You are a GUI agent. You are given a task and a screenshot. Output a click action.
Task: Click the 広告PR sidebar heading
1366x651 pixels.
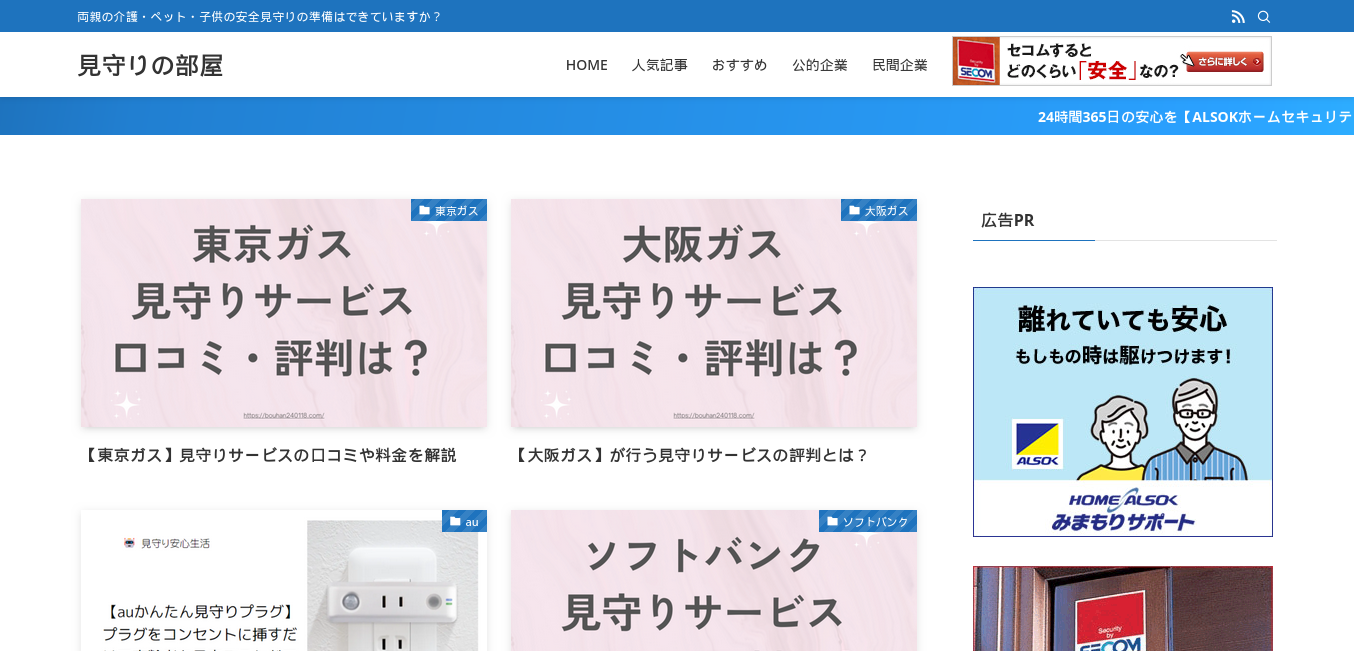coord(1008,220)
